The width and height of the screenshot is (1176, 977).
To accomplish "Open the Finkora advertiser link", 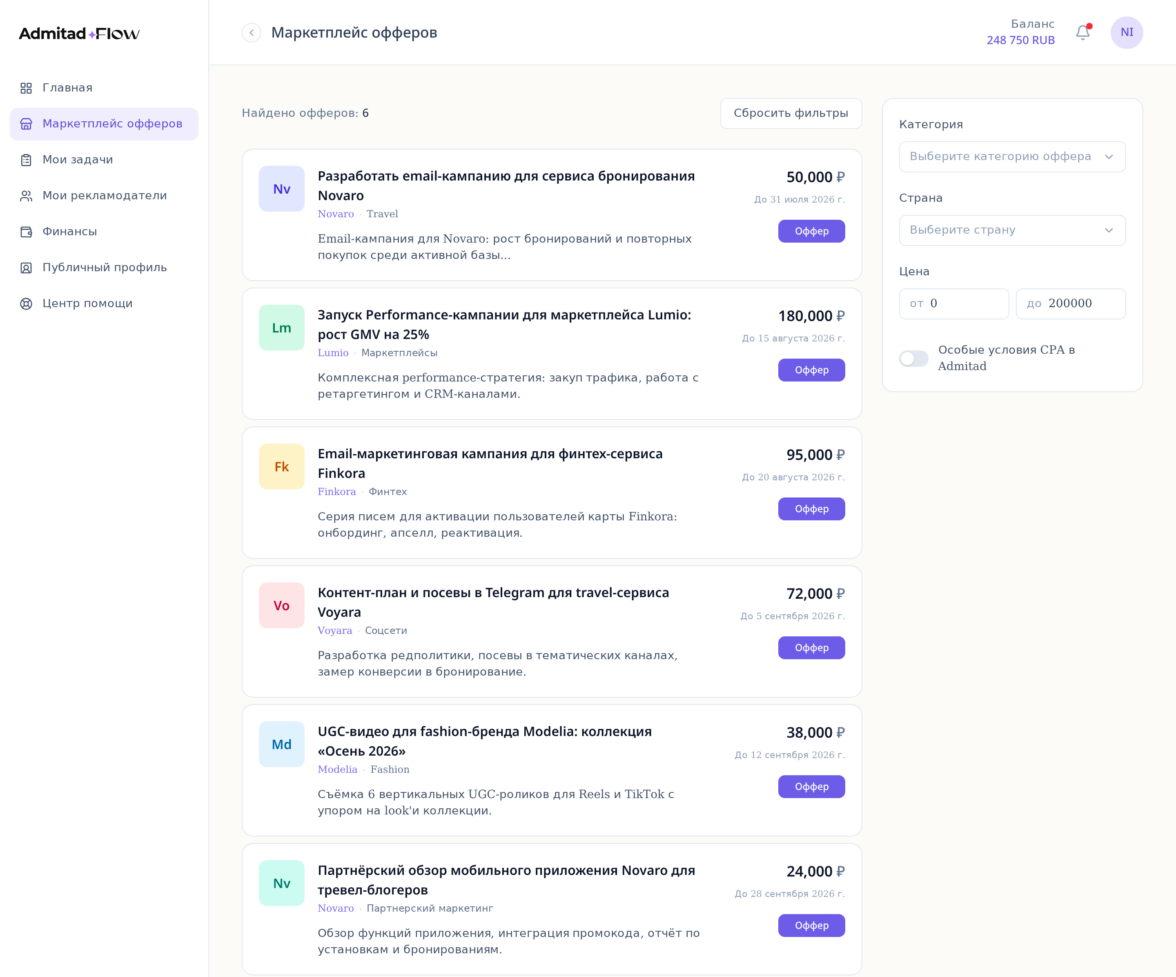I will point(337,492).
